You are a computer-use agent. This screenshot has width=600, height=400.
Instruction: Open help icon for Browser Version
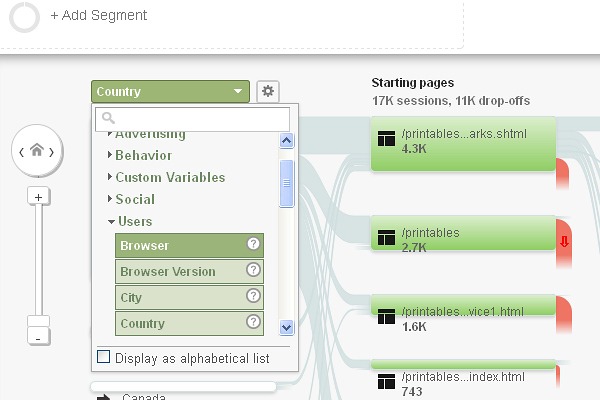[x=253, y=270]
